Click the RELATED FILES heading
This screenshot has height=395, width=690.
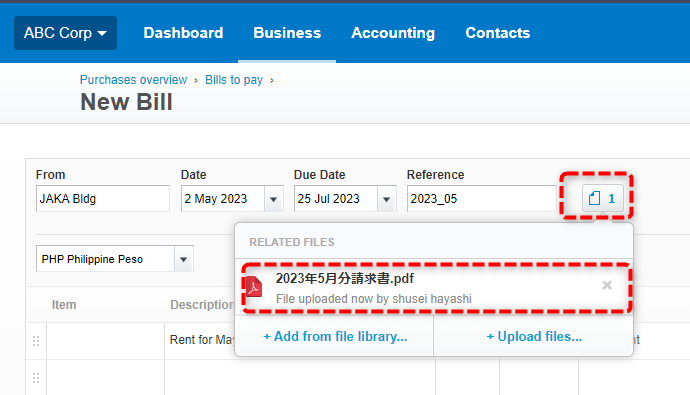[292, 242]
